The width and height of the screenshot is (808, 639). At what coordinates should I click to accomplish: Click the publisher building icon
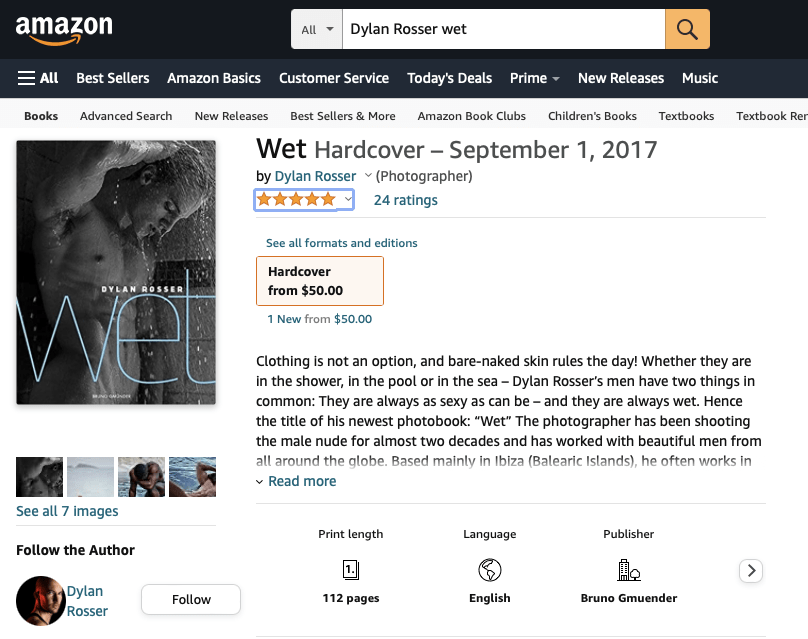click(x=629, y=570)
